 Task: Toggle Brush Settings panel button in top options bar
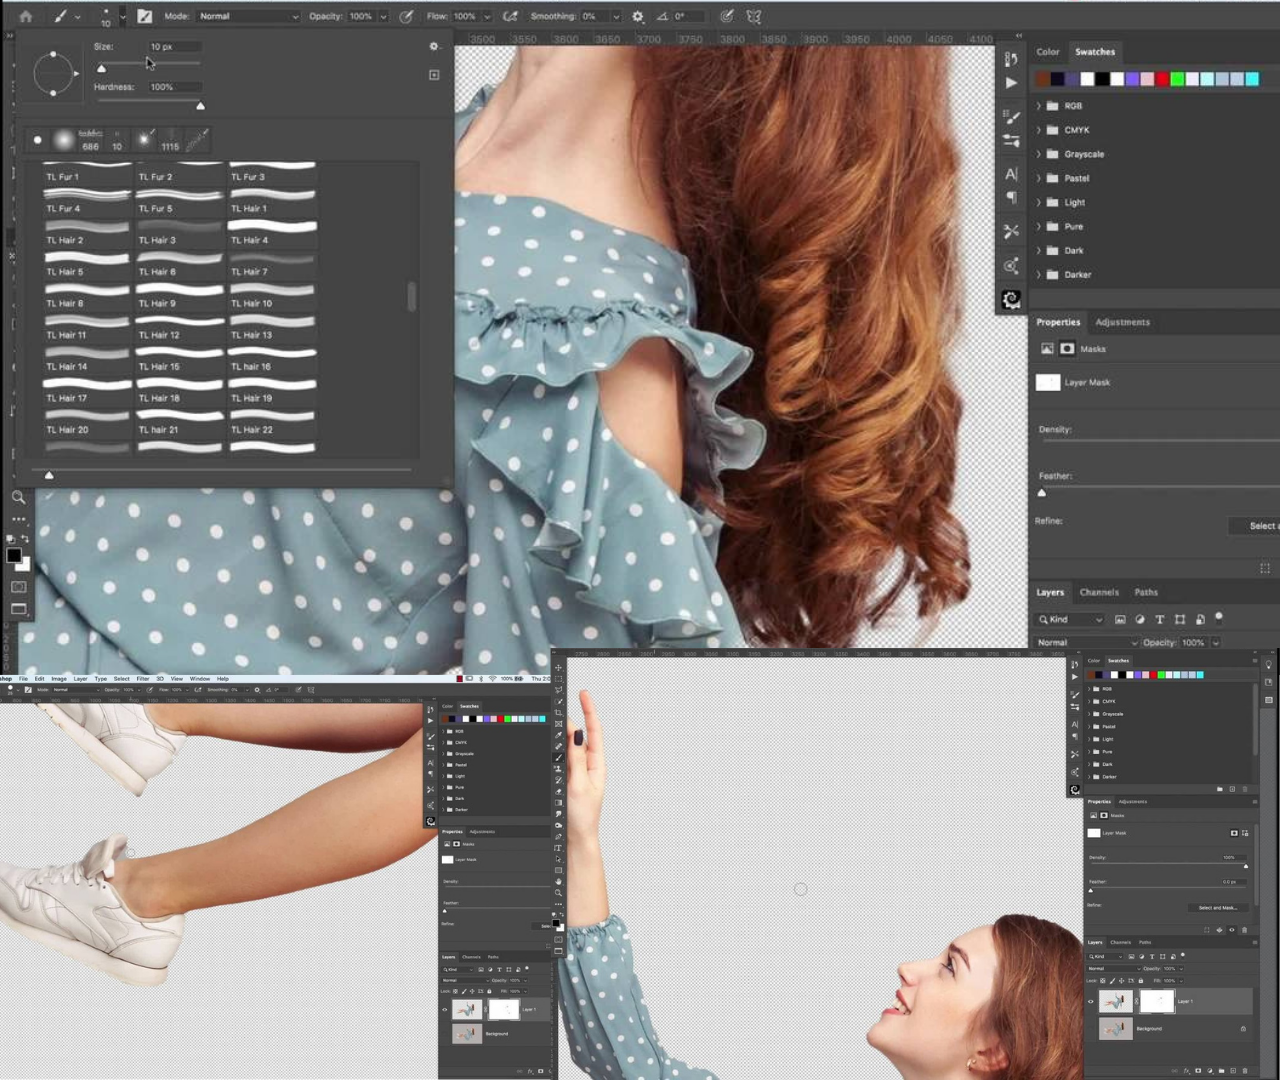(145, 16)
